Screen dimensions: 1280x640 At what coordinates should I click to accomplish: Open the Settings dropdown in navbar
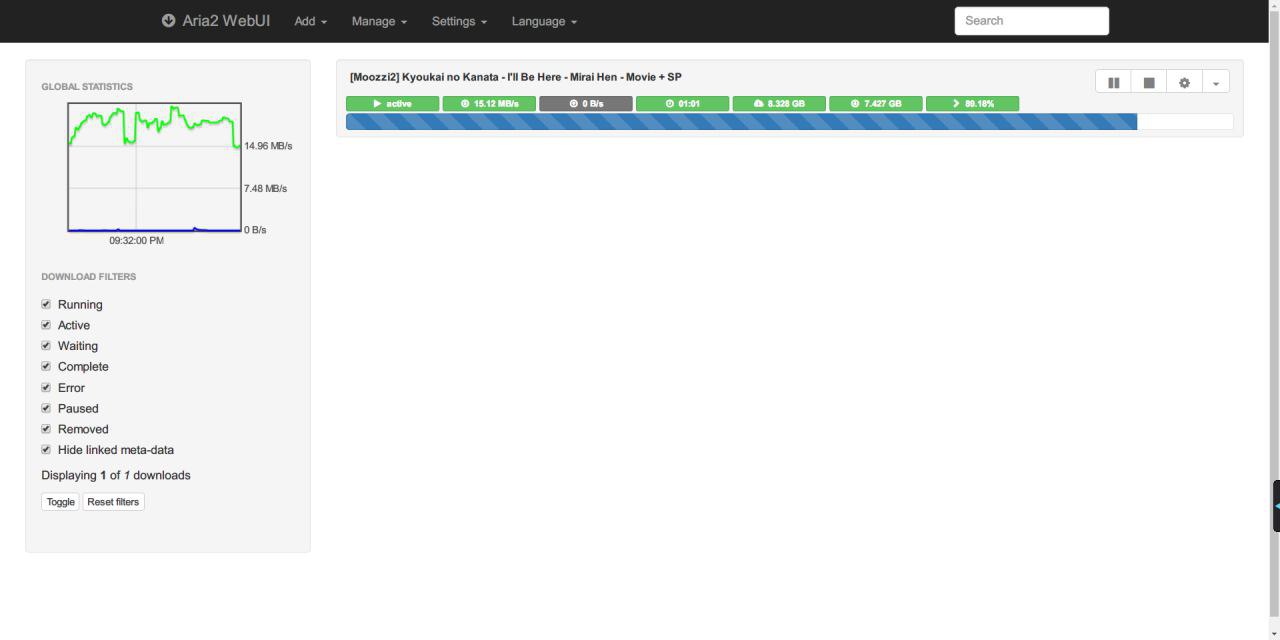459,21
